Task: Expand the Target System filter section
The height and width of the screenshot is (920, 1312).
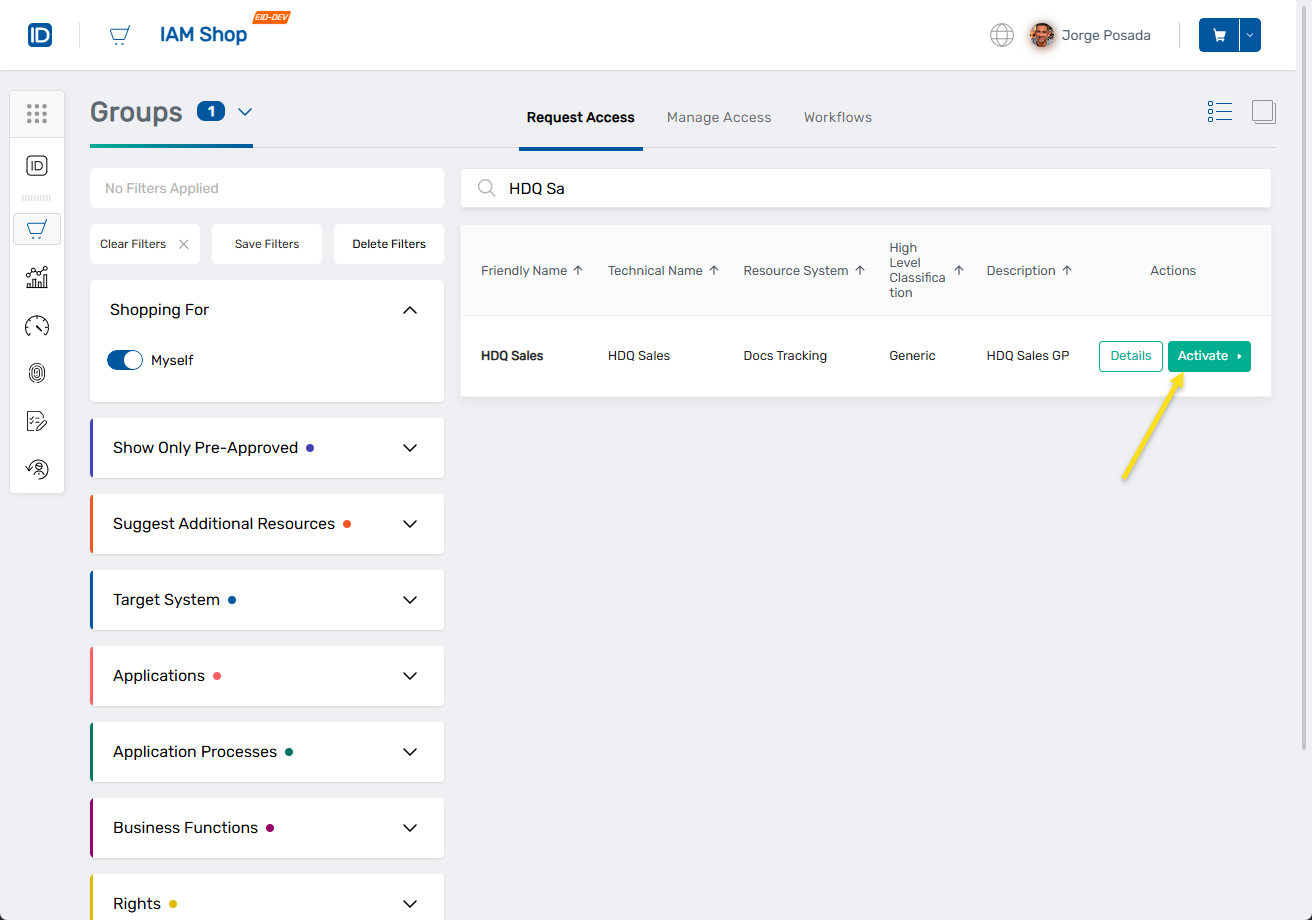Action: tap(409, 599)
